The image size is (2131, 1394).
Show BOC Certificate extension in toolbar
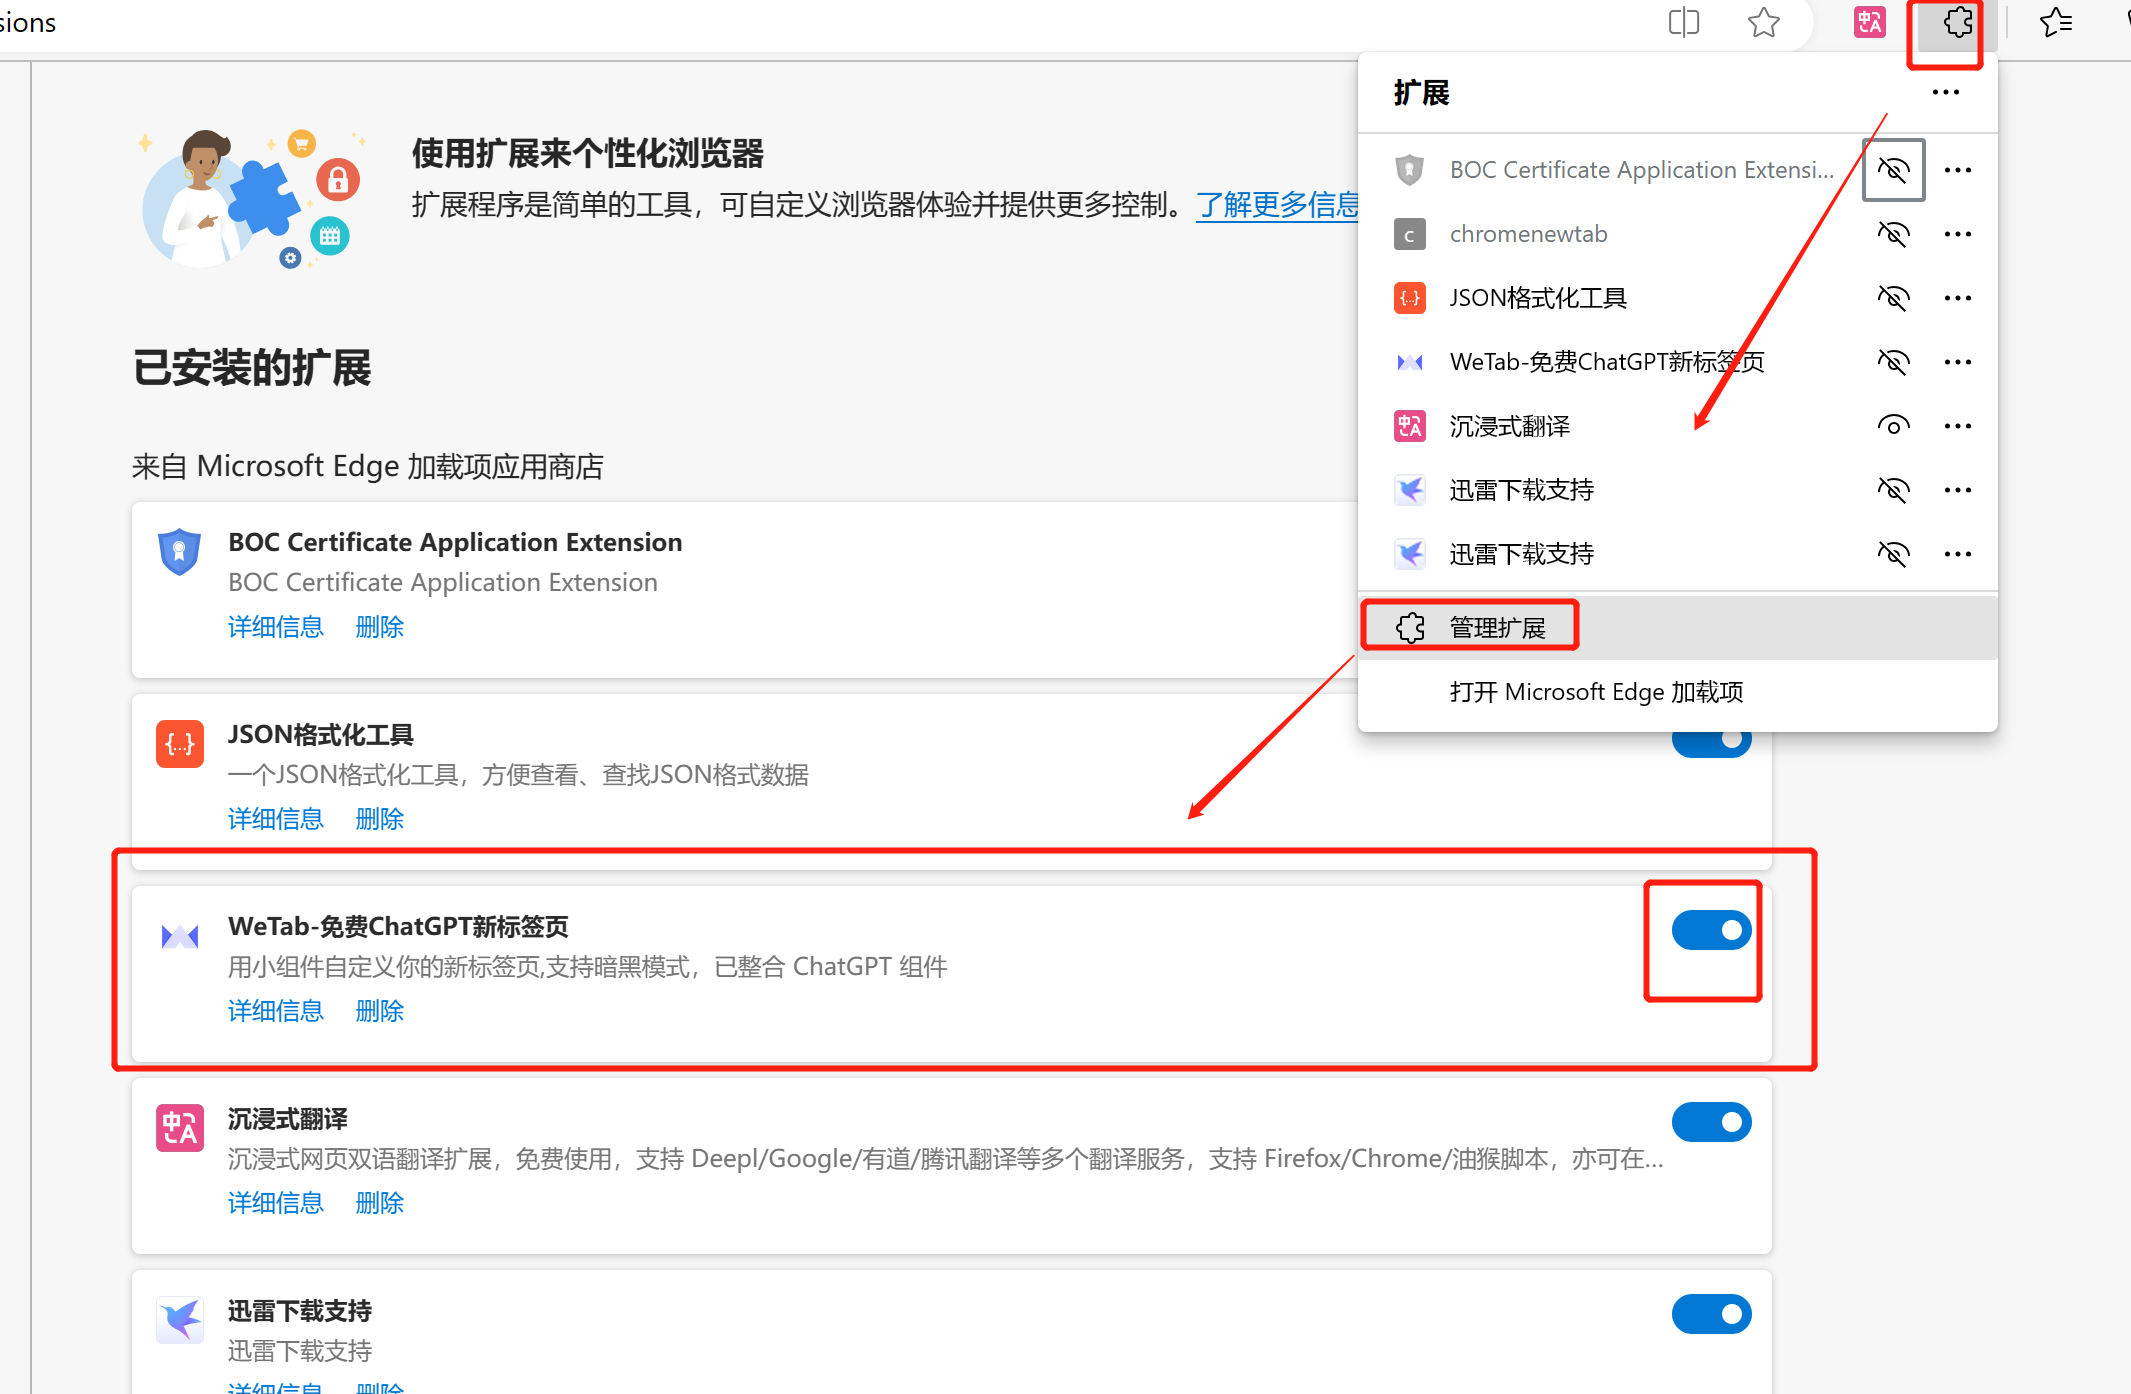(1893, 170)
